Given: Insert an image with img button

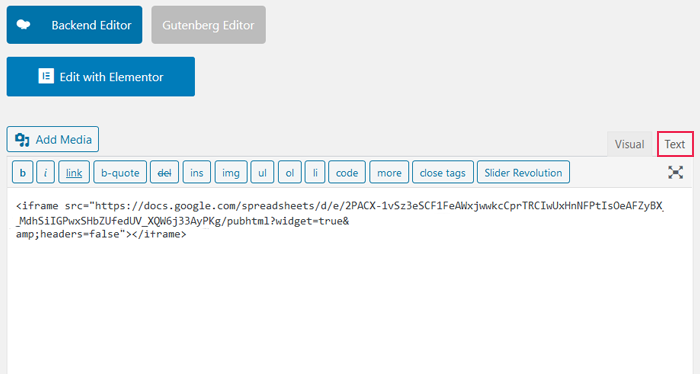Looking at the screenshot, I should coord(231,172).
